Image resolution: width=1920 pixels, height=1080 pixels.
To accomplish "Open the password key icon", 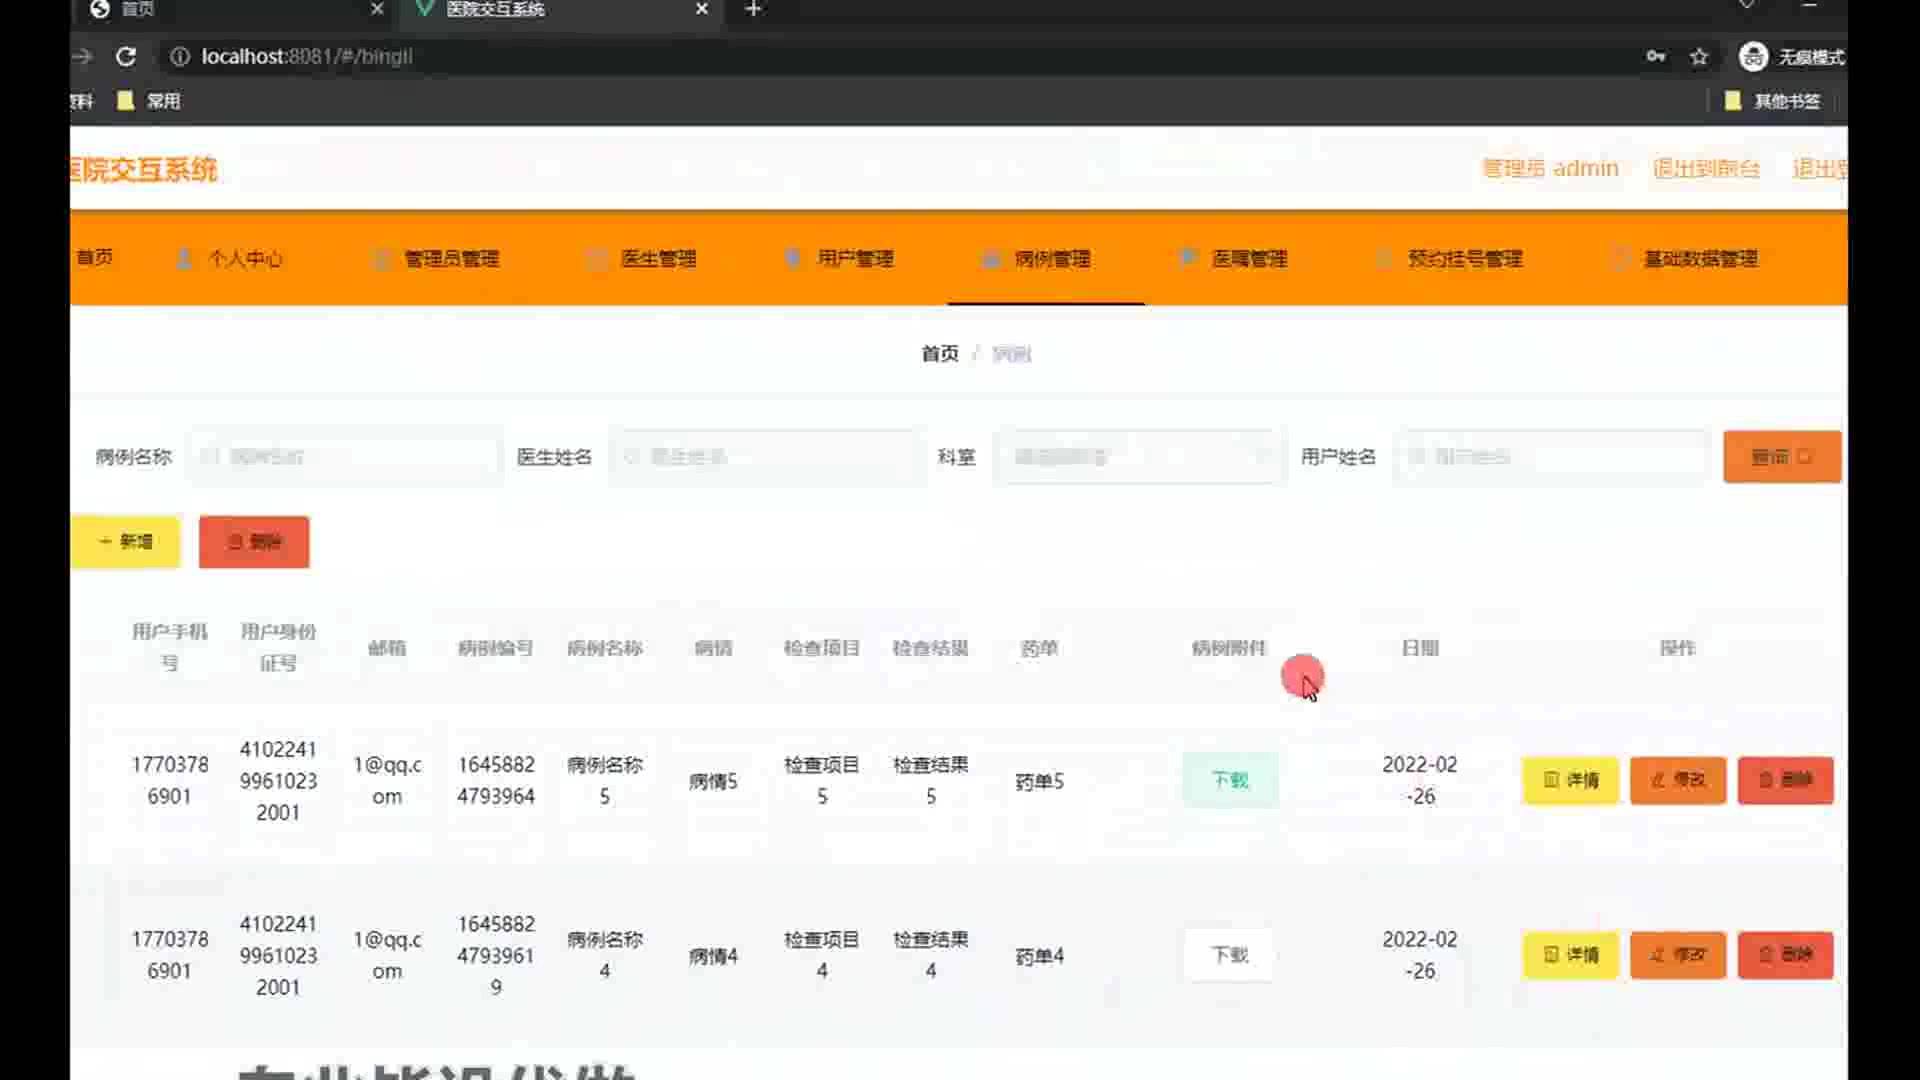I will pos(1656,57).
